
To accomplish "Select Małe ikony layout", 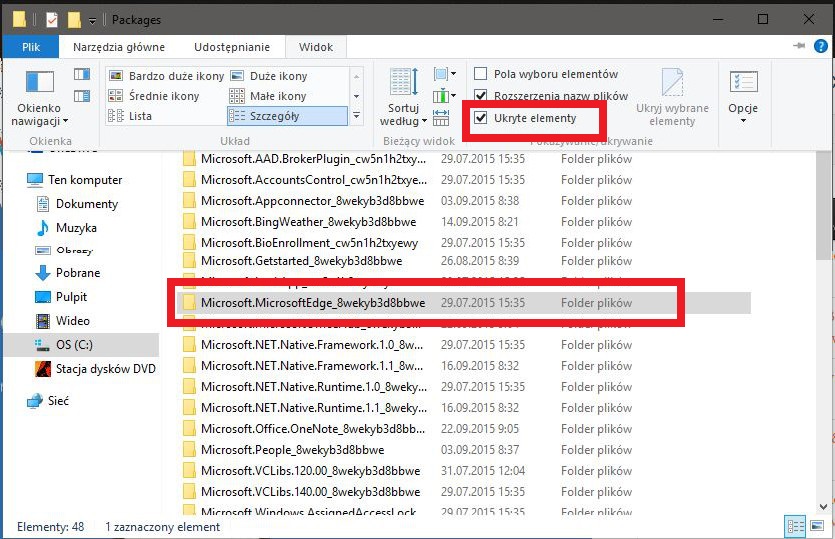I will point(268,96).
